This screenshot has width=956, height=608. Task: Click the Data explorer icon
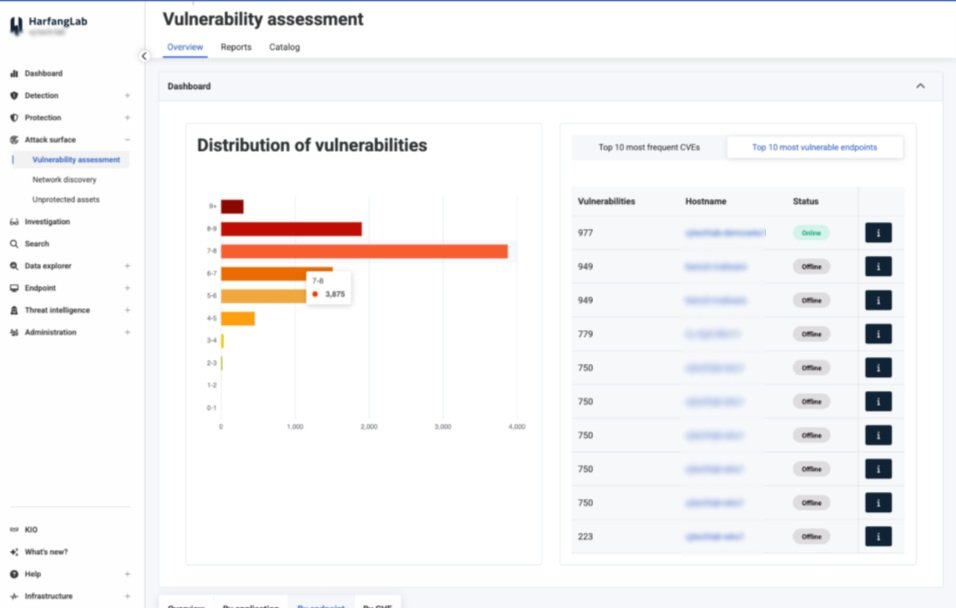pos(14,266)
